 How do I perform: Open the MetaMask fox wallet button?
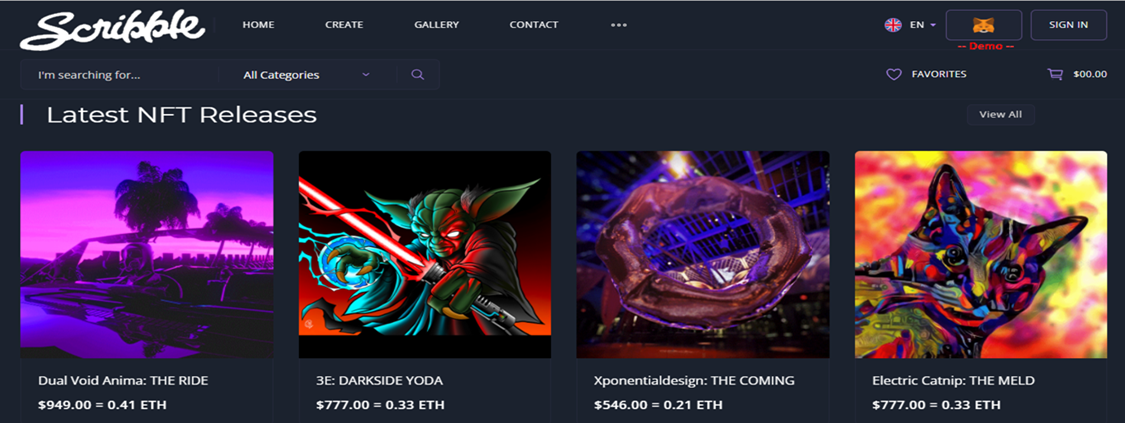[x=984, y=25]
